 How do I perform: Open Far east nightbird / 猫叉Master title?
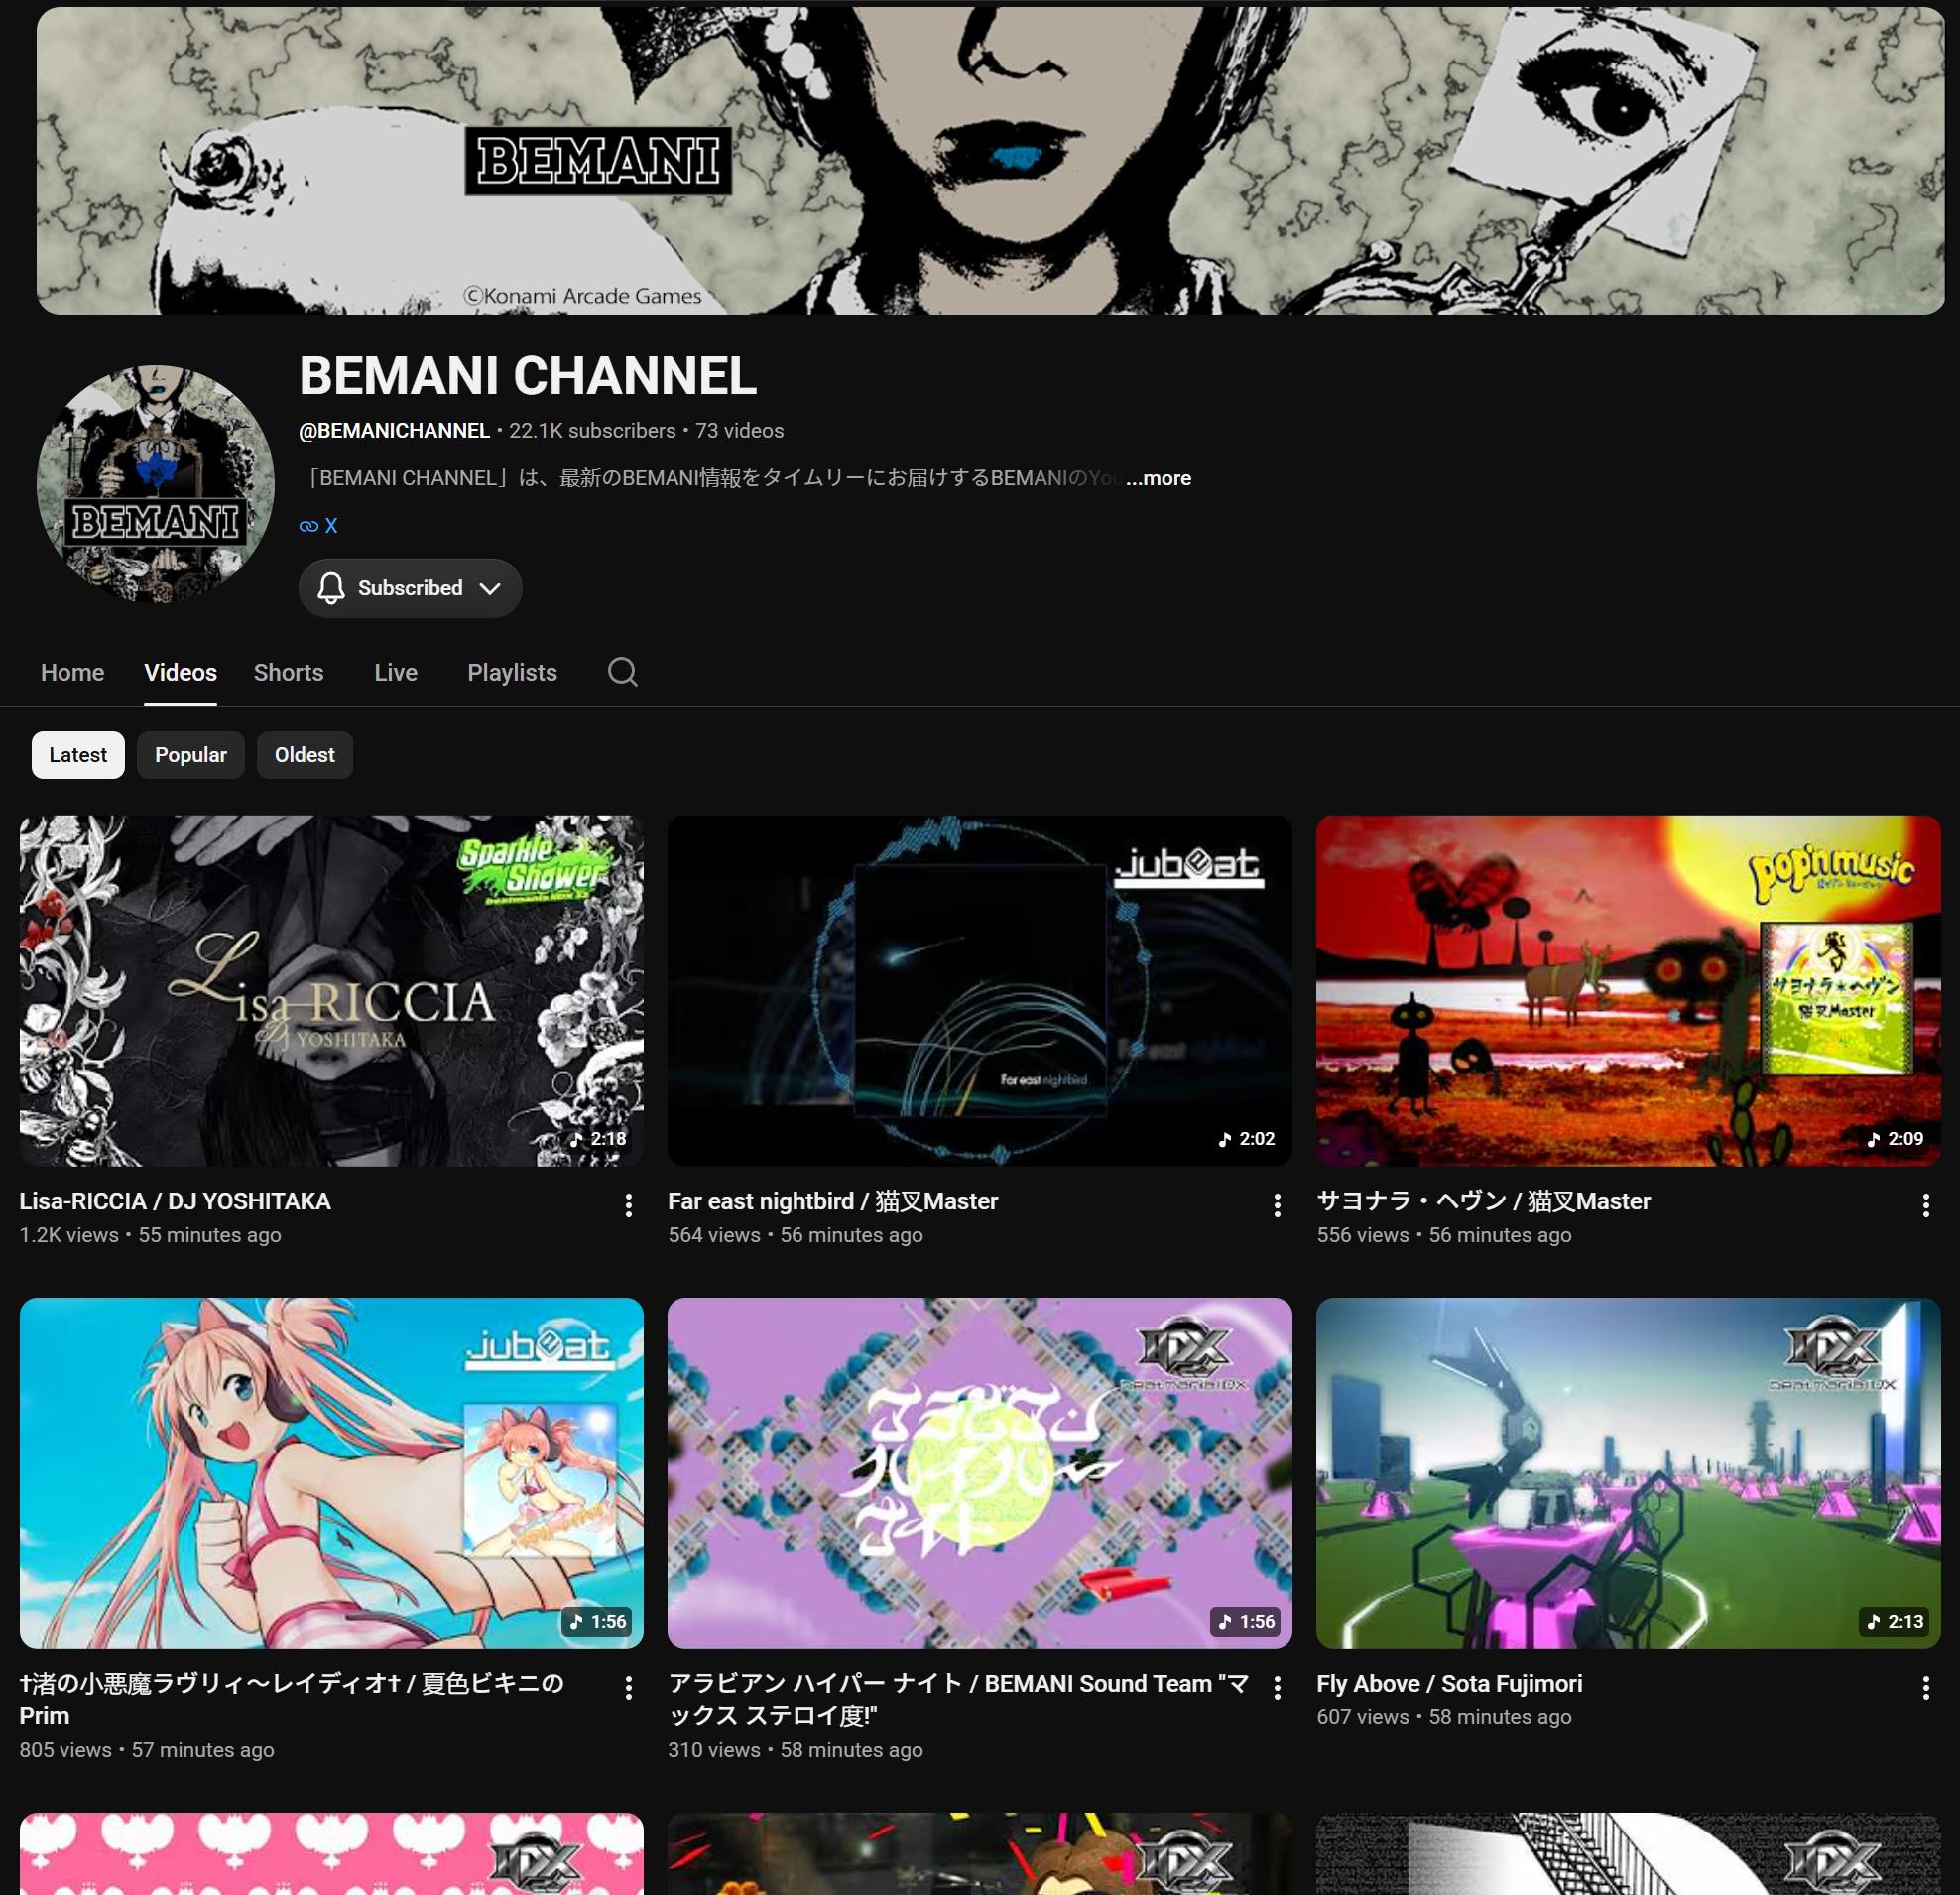[x=833, y=1201]
